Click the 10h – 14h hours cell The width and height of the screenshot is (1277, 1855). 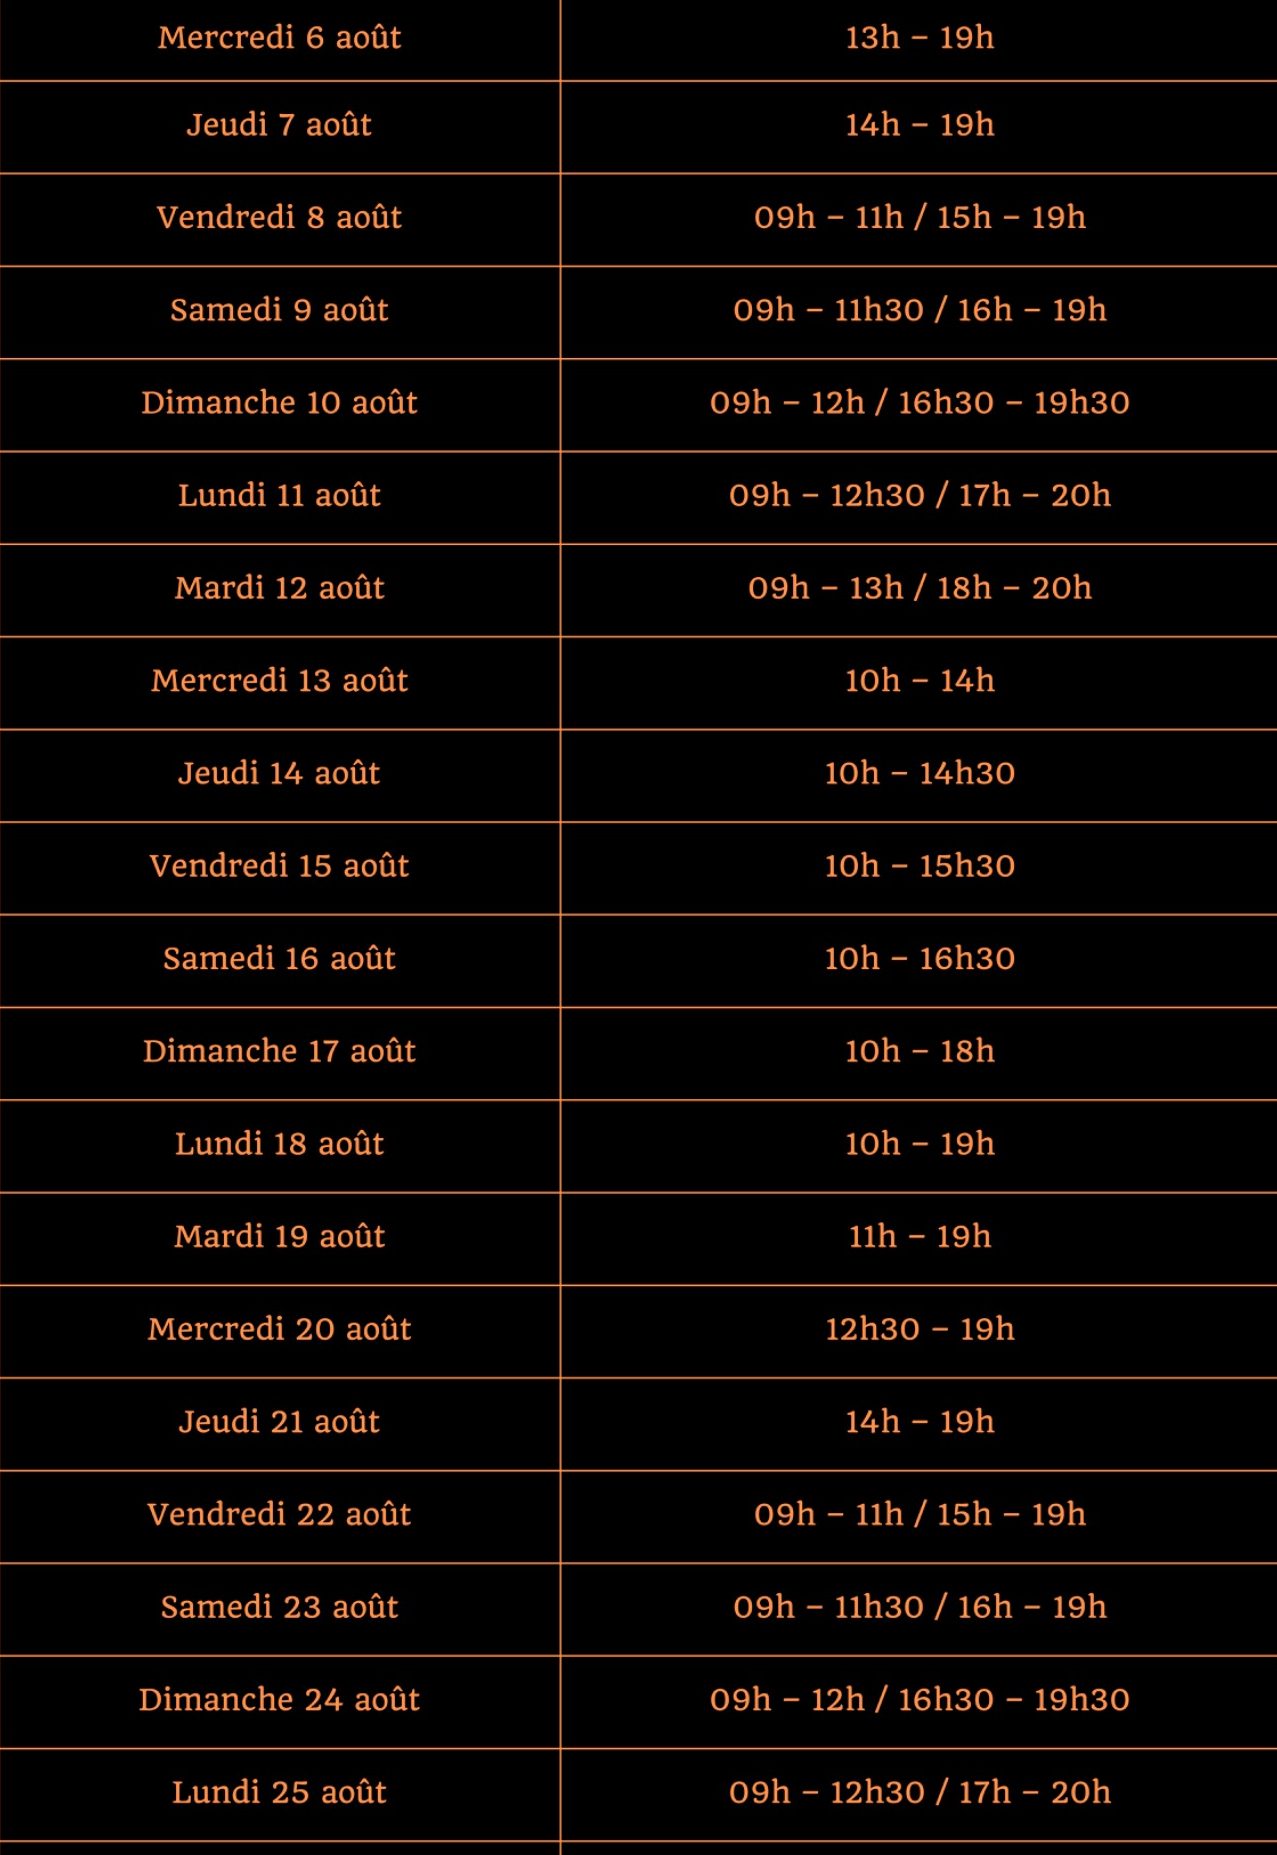coord(919,683)
